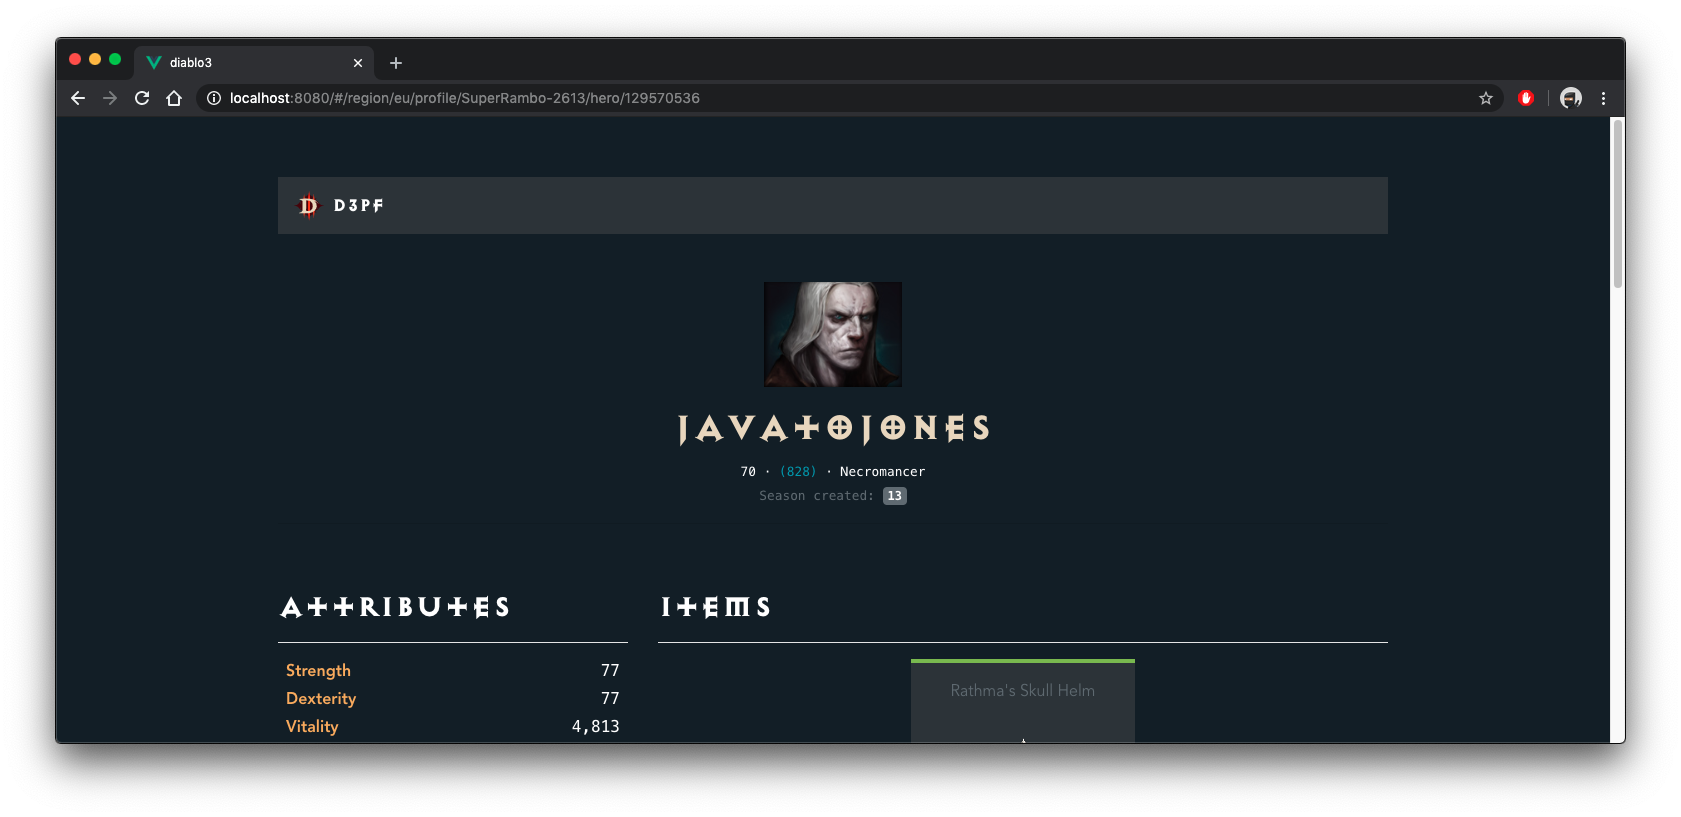The width and height of the screenshot is (1681, 817).
Task: Click the browser back arrow
Action: point(78,98)
